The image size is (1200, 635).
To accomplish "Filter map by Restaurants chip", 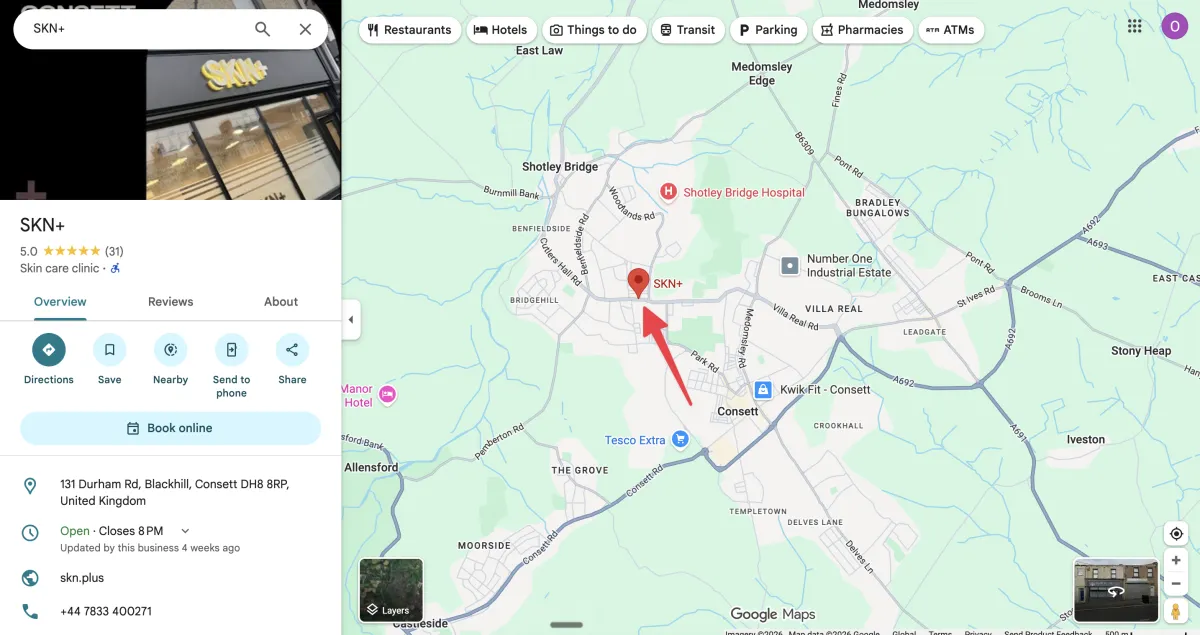I will [x=410, y=30].
